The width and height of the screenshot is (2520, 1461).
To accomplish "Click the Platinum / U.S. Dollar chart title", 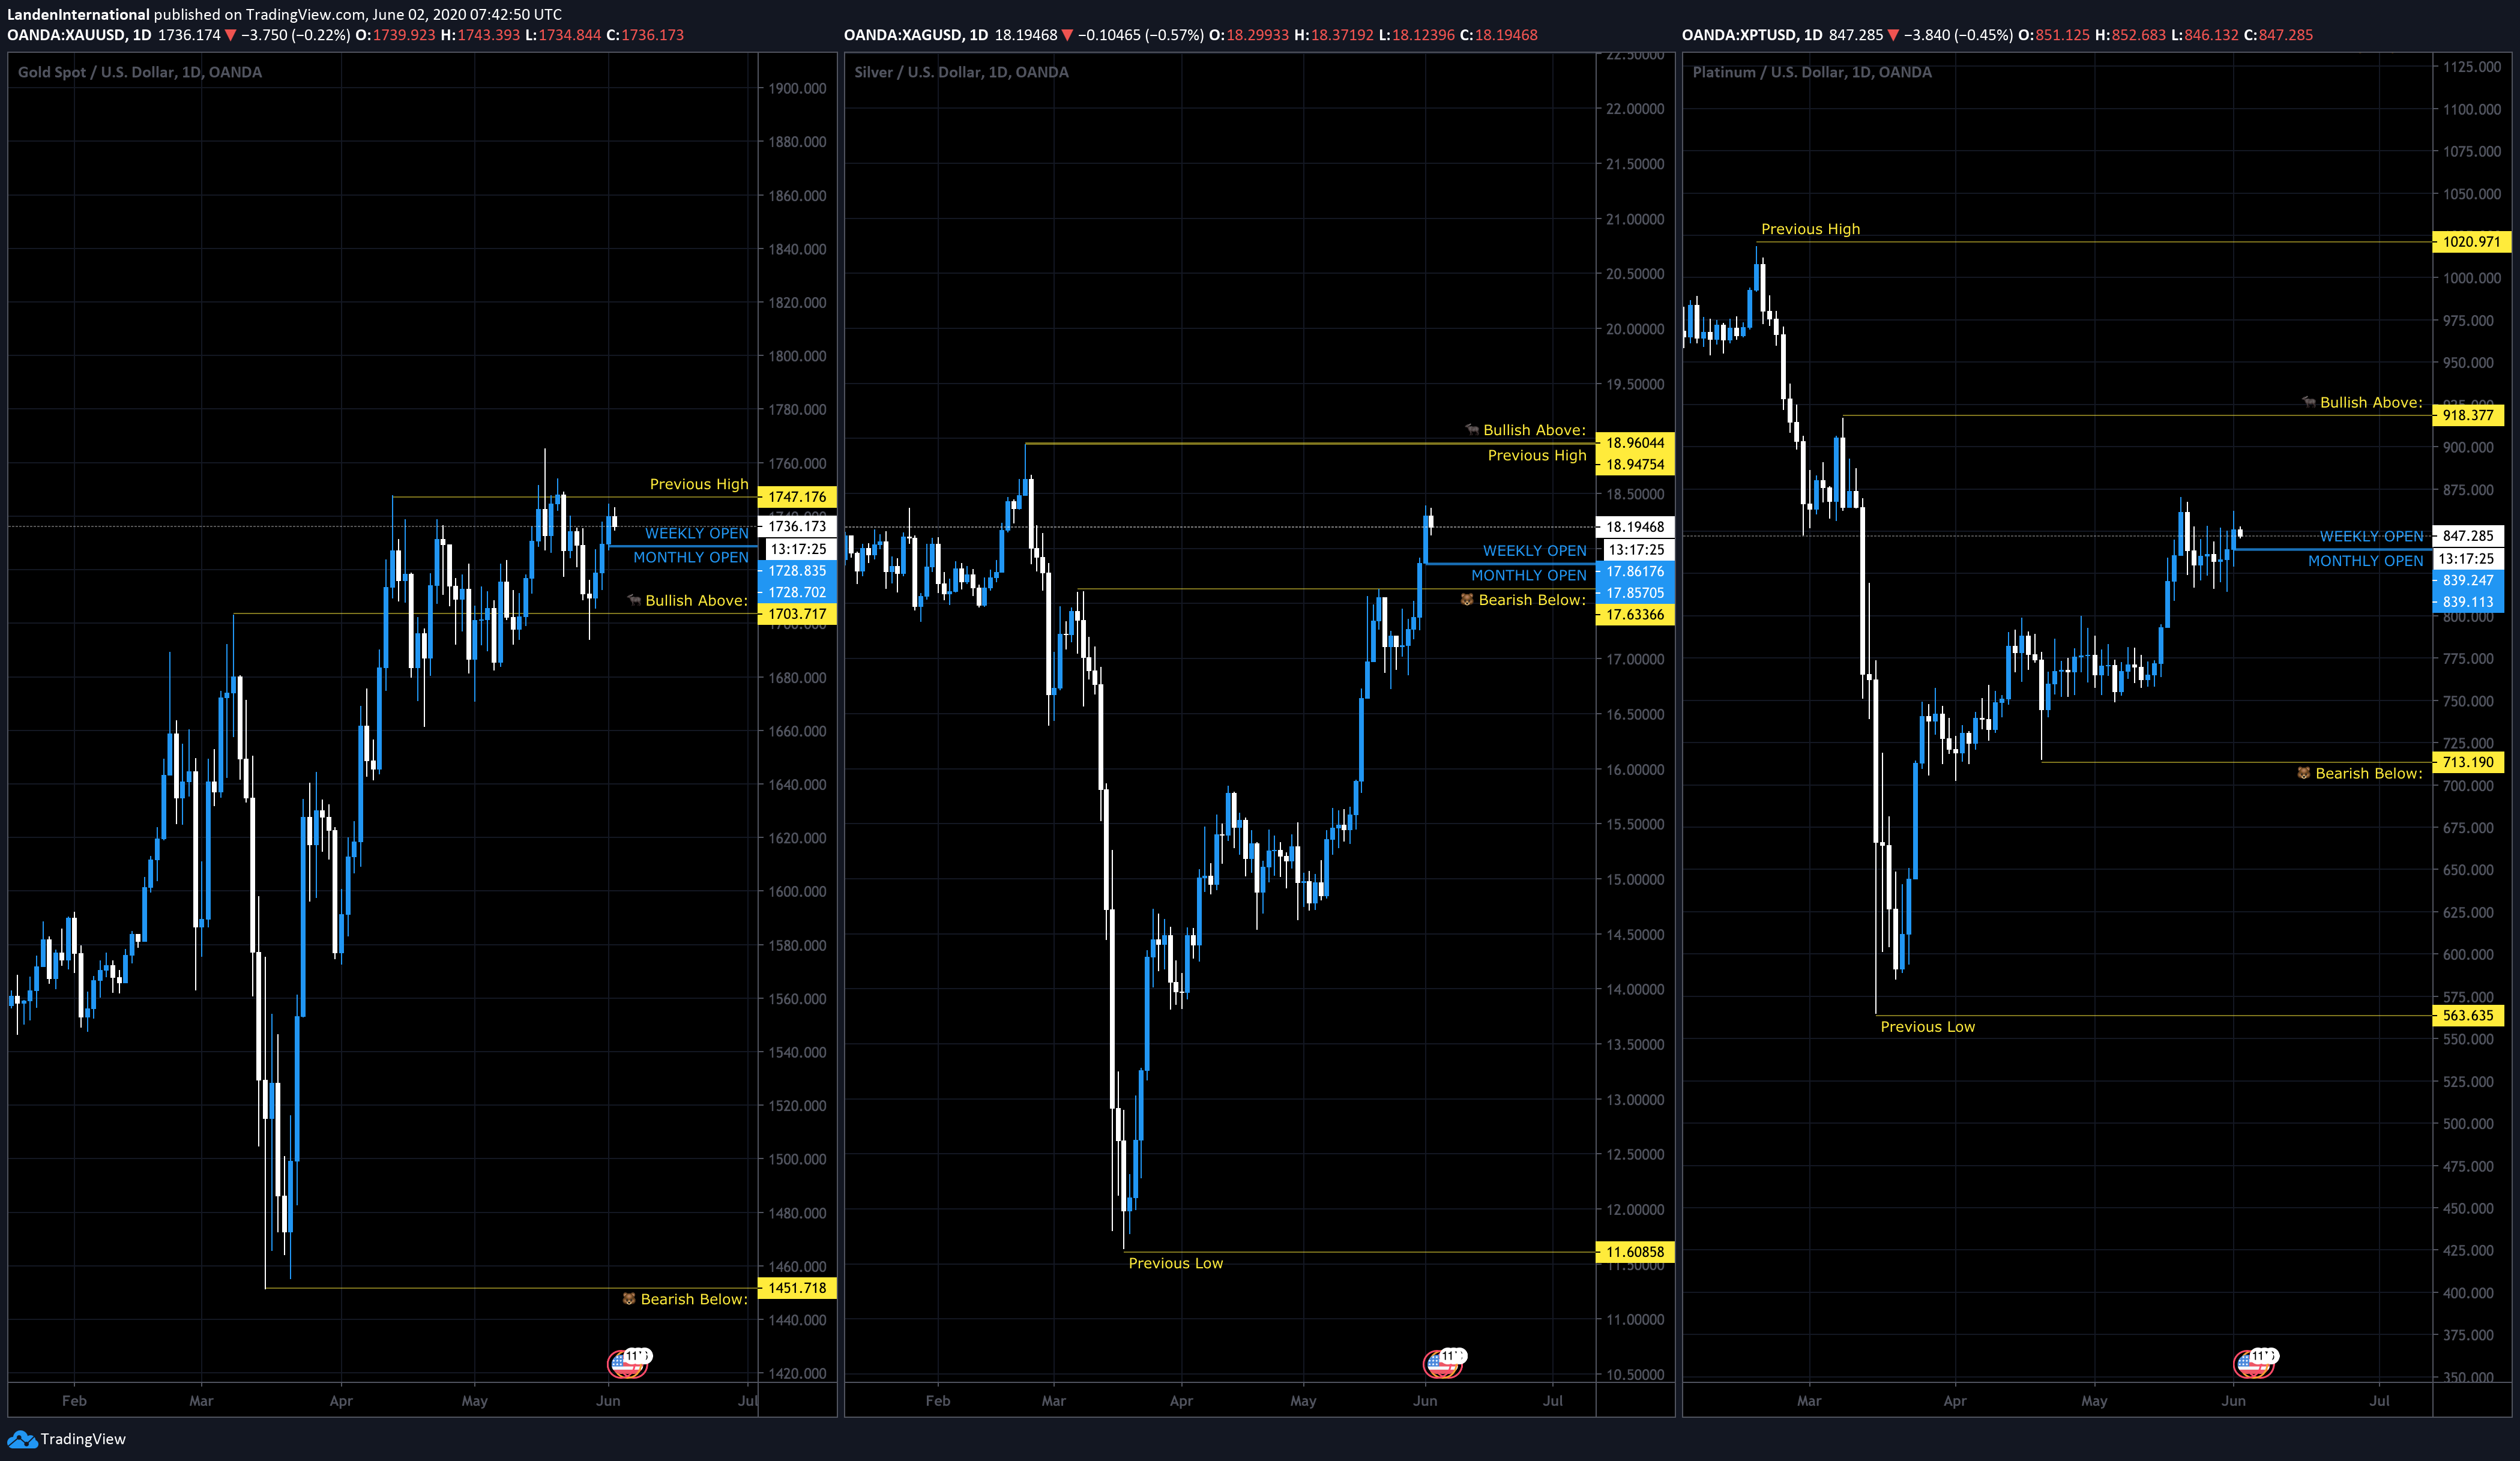I will [1812, 72].
